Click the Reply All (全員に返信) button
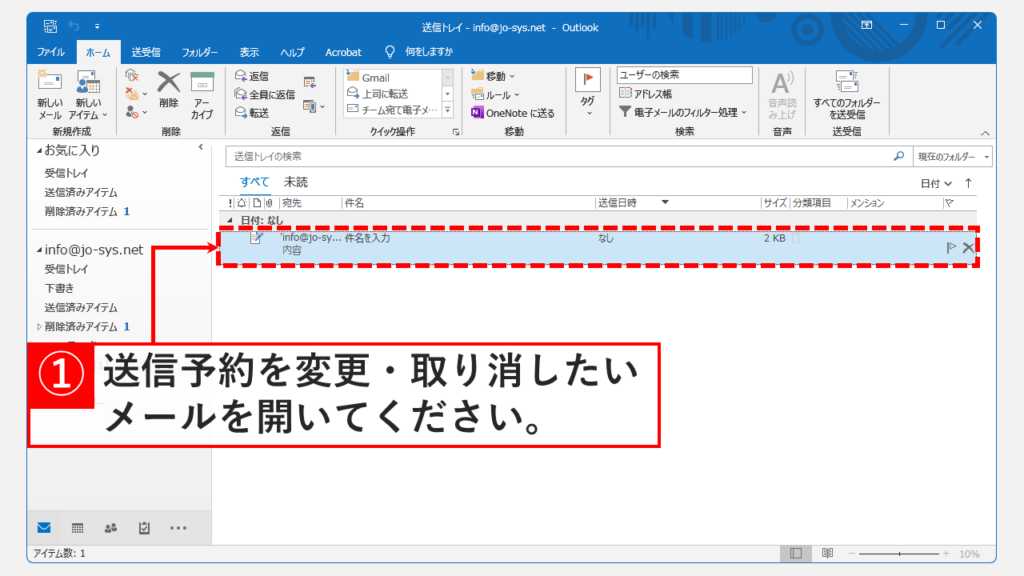Screen dimensions: 1024x576 coord(264,94)
